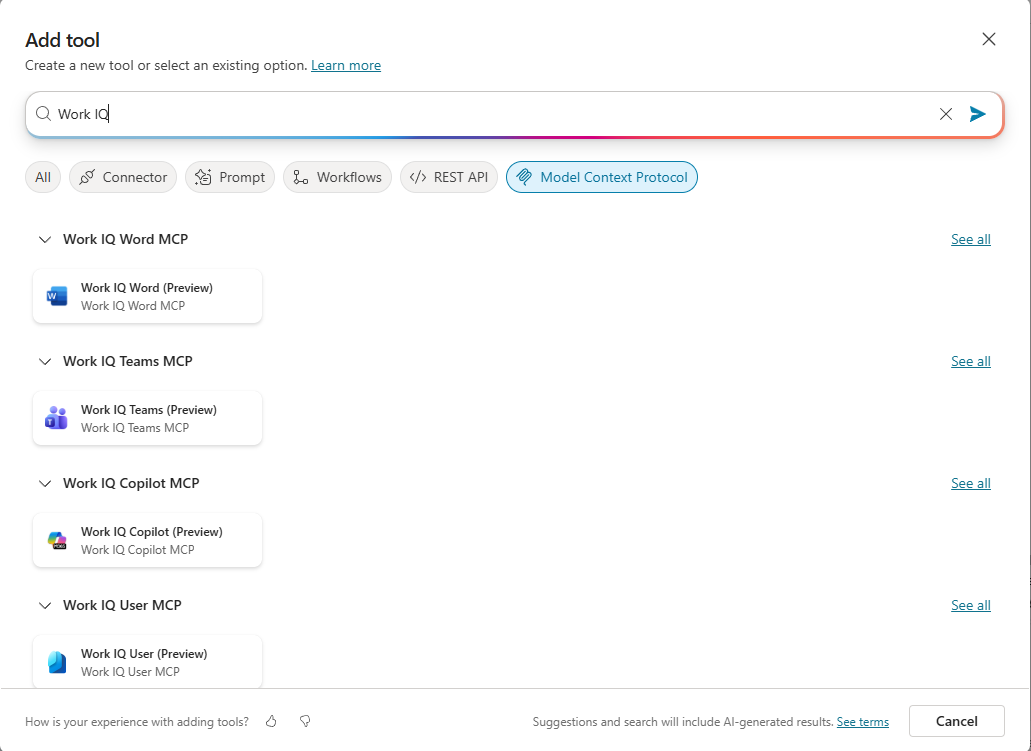
Task: Click the Work IQ User icon
Action: pyautogui.click(x=57, y=662)
